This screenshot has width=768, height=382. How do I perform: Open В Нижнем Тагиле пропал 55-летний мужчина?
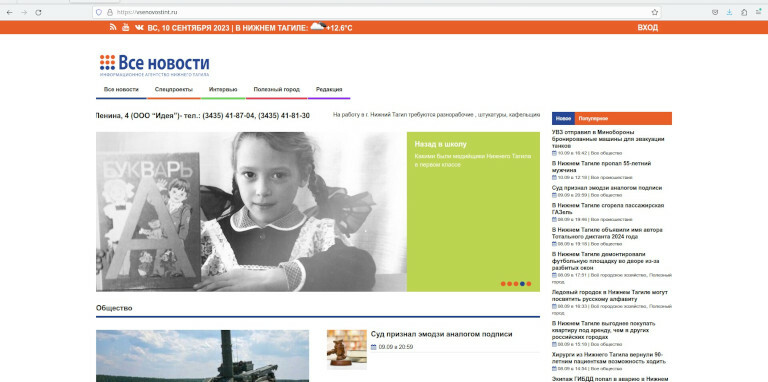(x=601, y=167)
